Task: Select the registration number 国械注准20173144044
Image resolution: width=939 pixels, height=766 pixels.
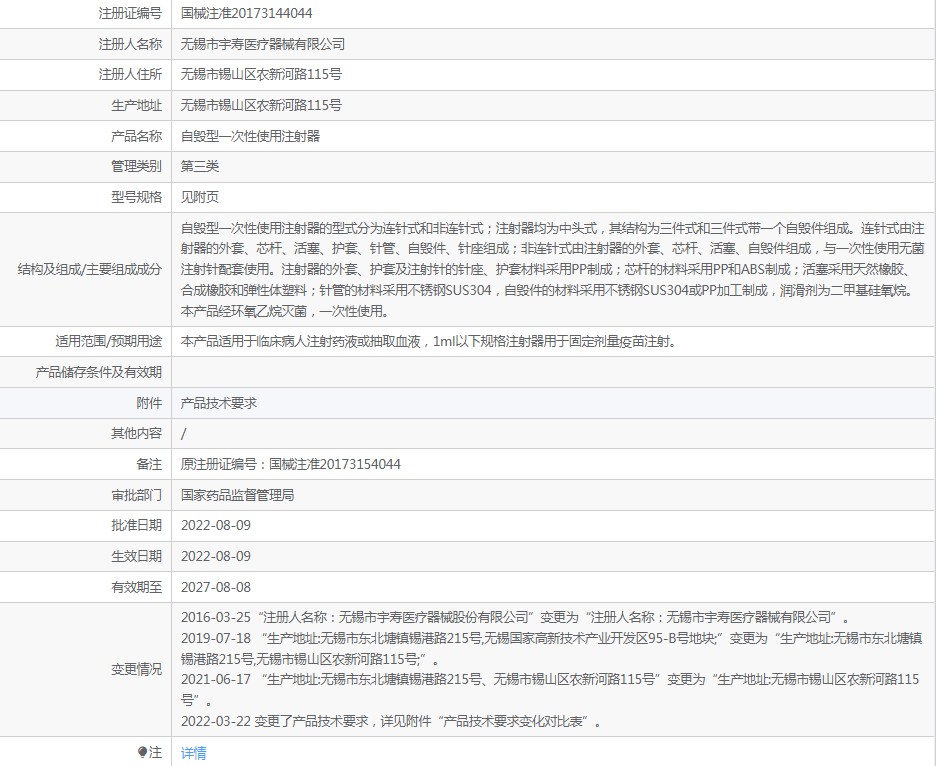Action: (x=246, y=13)
